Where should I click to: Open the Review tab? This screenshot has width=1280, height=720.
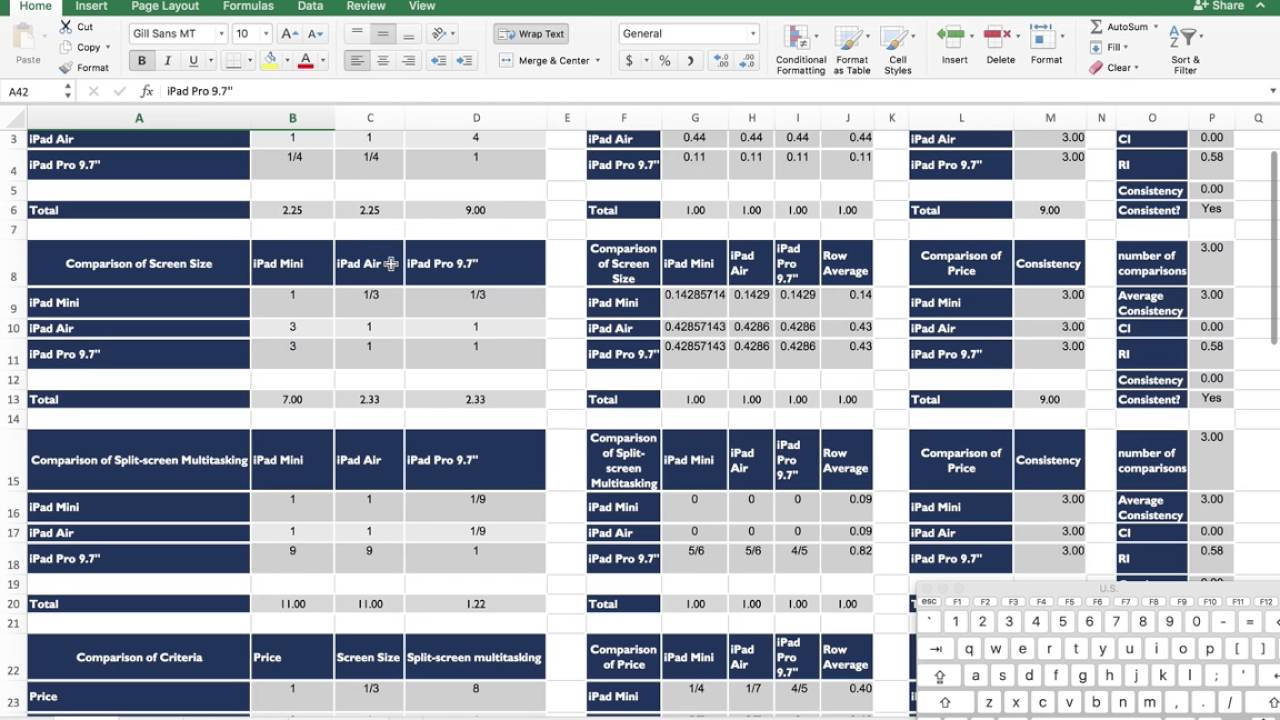[366, 6]
